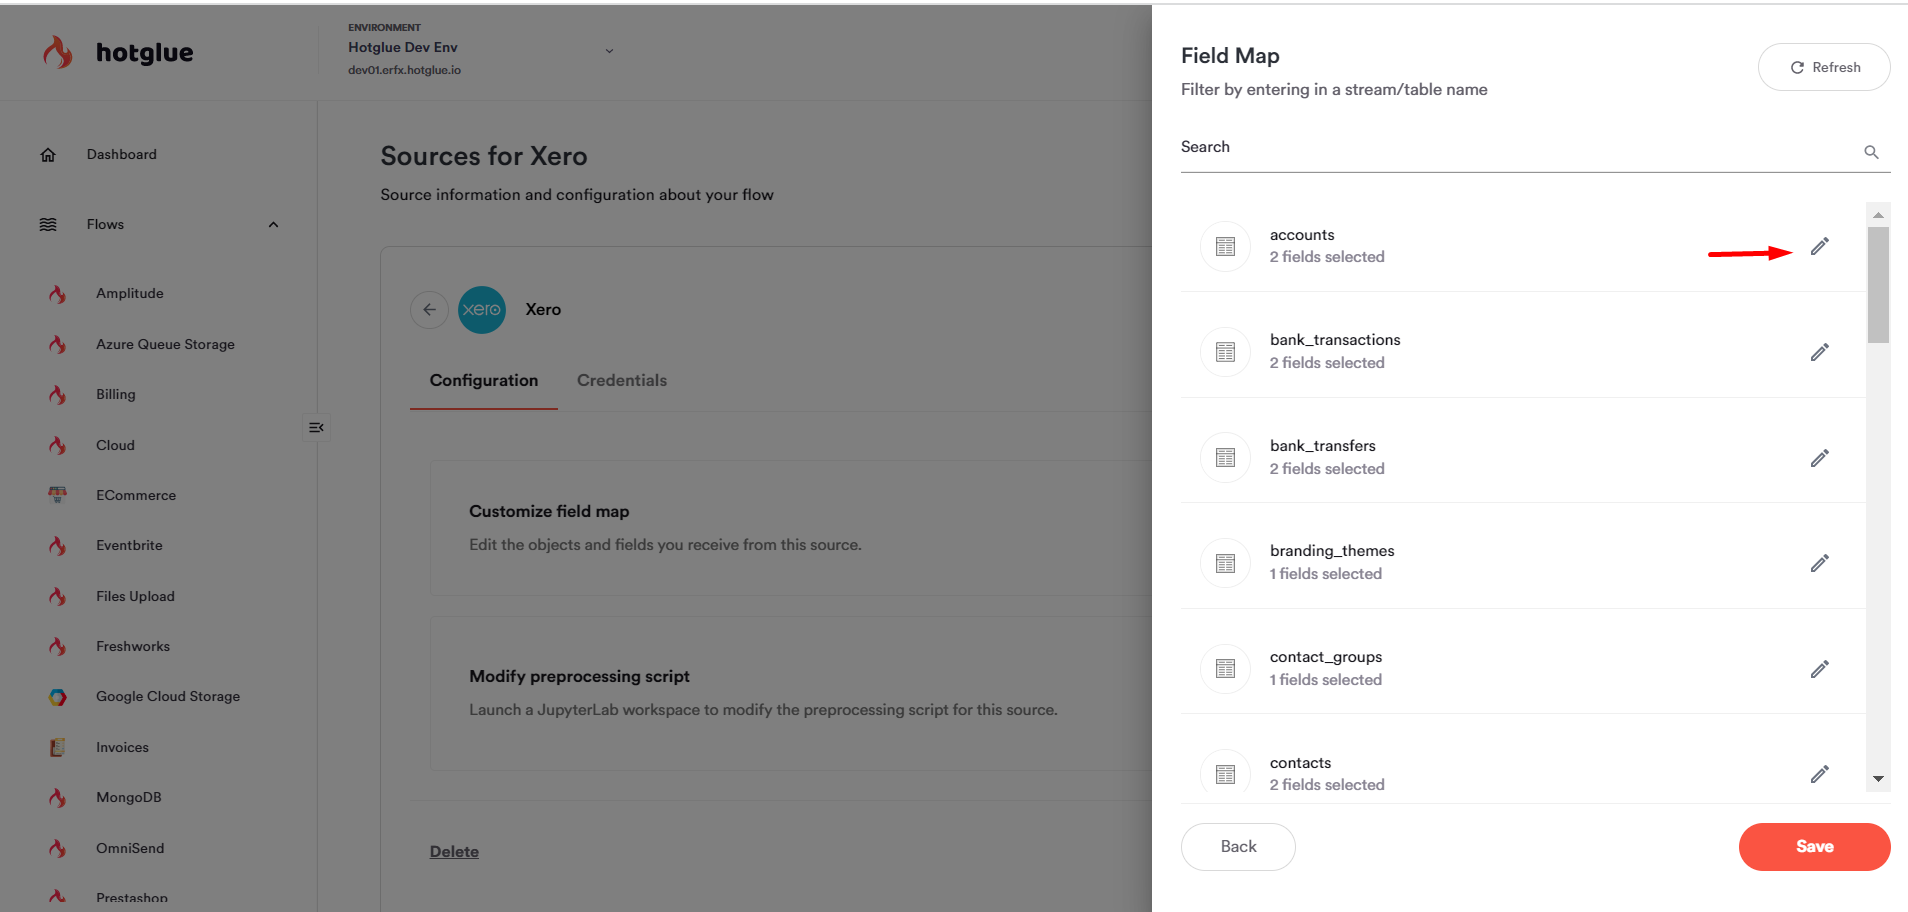Viewport: 1908px width, 912px height.
Task: Edit the contacts stream fields
Action: coord(1819,774)
